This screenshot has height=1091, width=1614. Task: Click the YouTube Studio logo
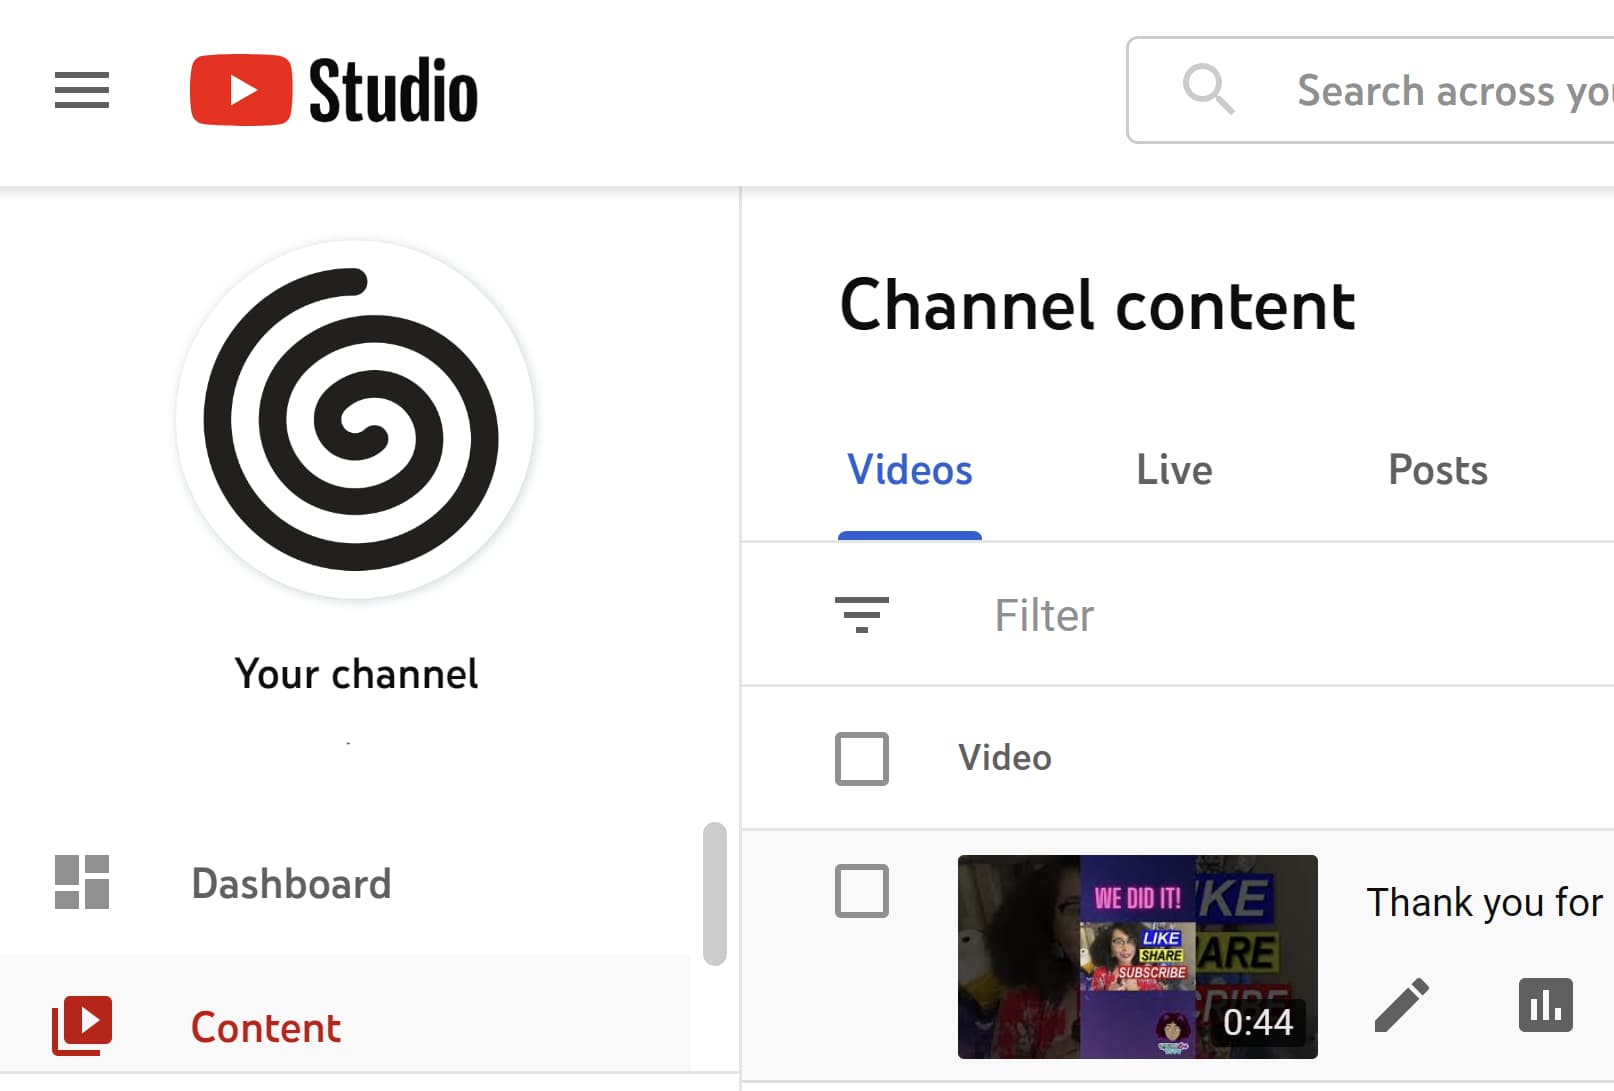333,90
